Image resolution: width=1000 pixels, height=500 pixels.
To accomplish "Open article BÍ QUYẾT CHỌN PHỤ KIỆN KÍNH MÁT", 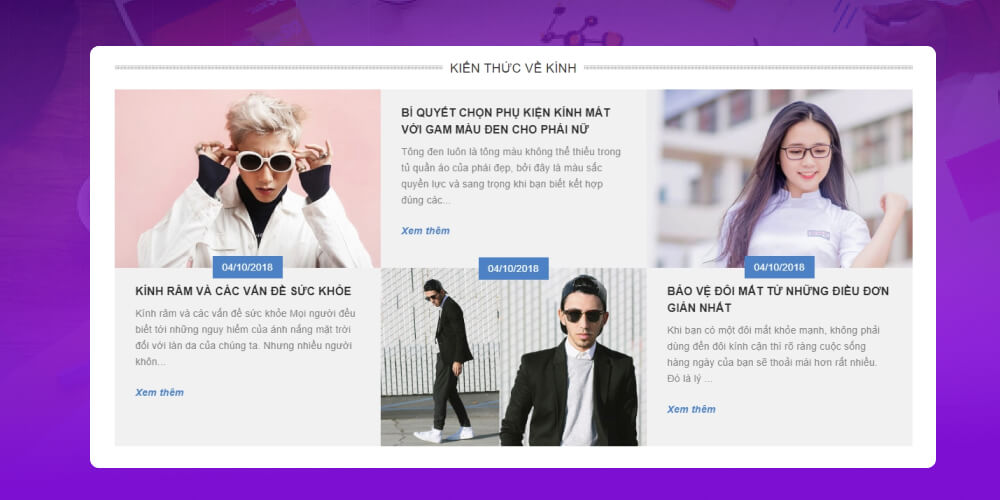I will (x=506, y=121).
